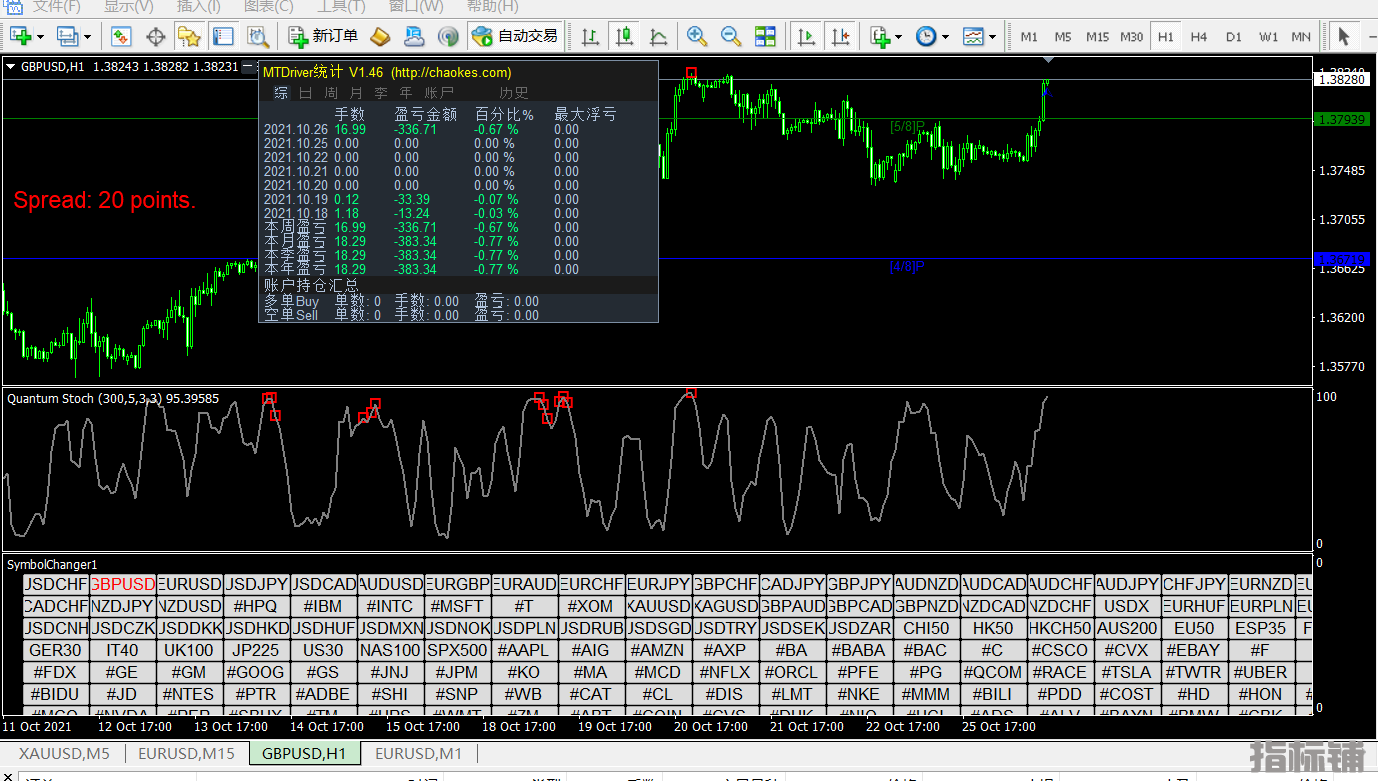Toggle the chart auto-scroll button
This screenshot has width=1378, height=781.
(x=806, y=37)
